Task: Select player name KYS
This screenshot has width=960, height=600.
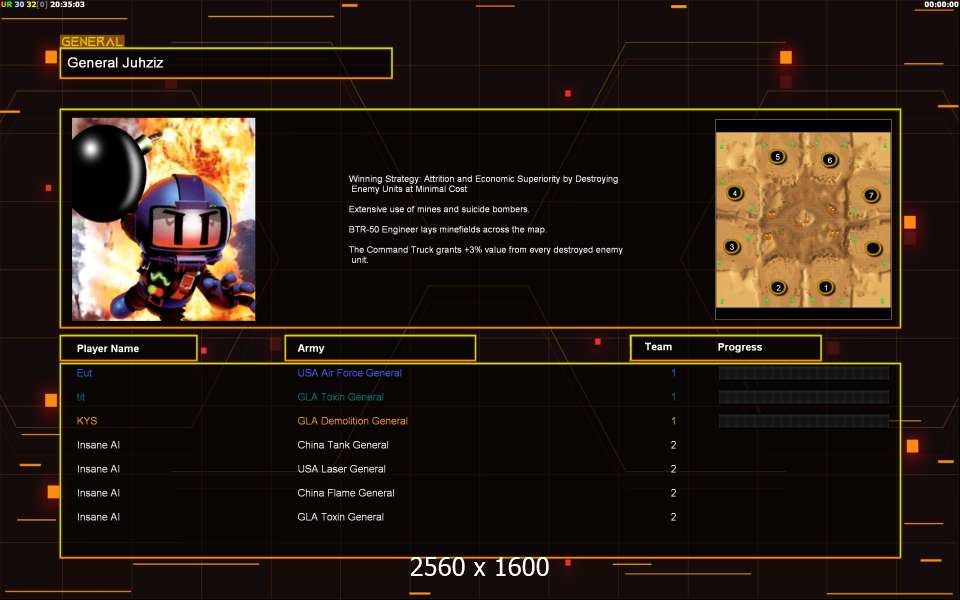Action: coord(87,421)
